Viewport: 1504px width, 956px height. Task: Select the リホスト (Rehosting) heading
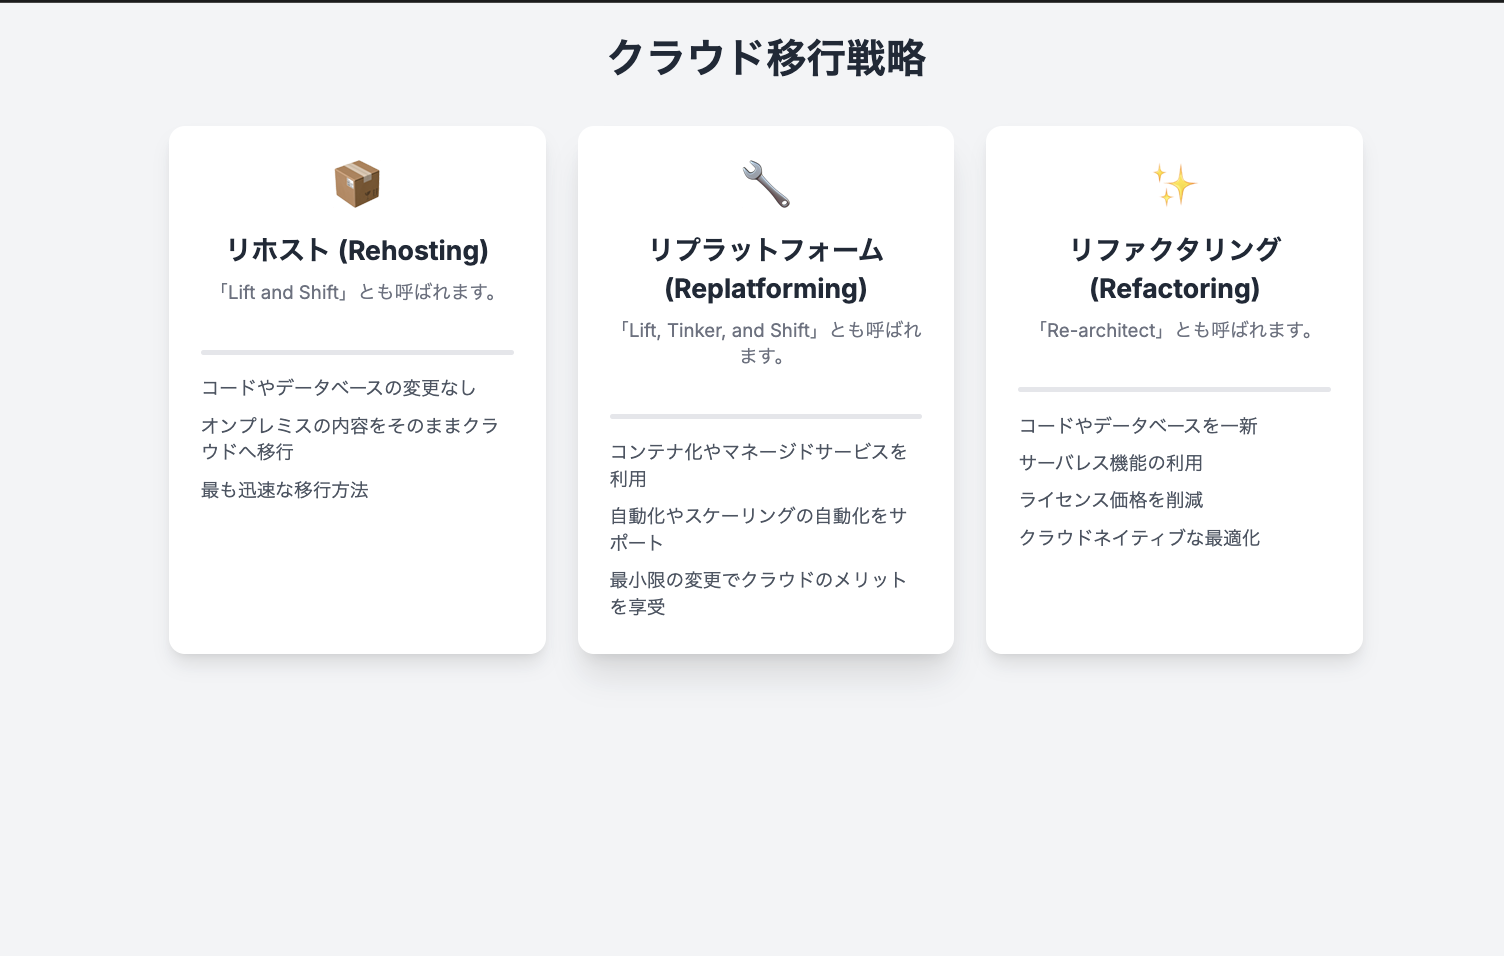[x=357, y=250]
